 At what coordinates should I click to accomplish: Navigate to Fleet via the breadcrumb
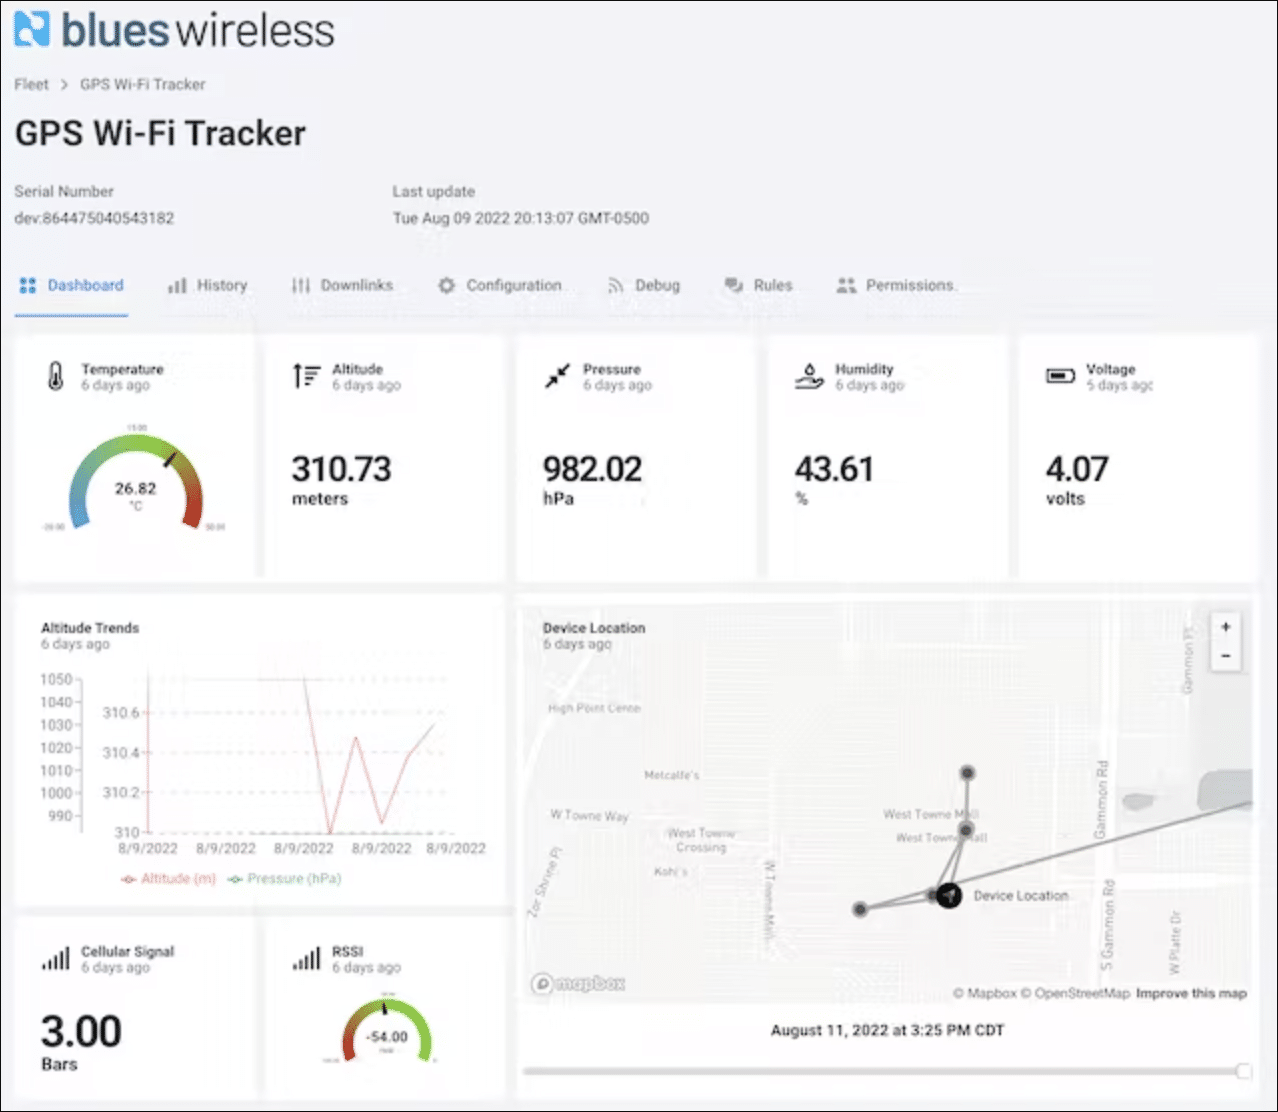[31, 84]
